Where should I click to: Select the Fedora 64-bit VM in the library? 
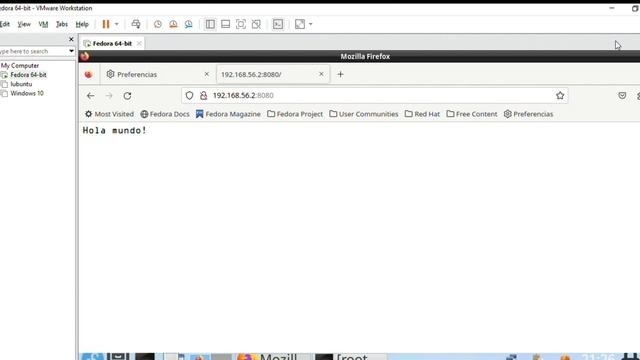(28, 75)
